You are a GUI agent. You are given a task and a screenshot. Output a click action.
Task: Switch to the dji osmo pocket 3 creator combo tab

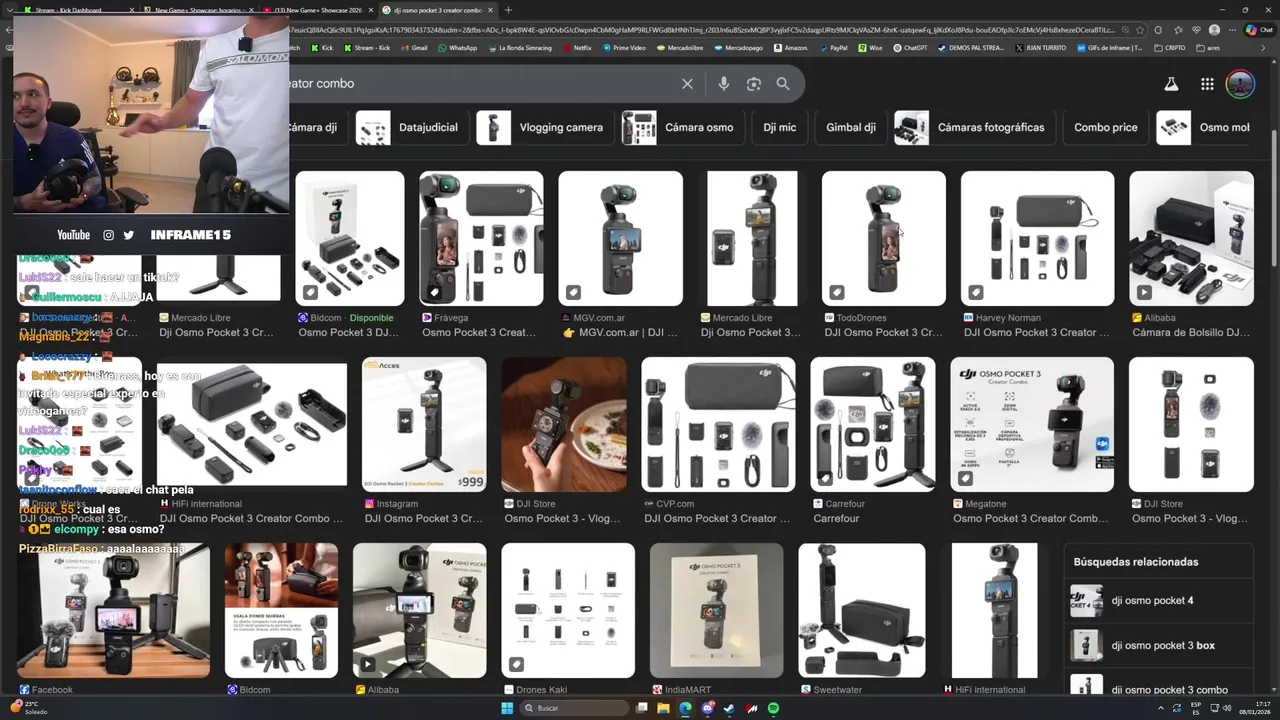point(437,10)
